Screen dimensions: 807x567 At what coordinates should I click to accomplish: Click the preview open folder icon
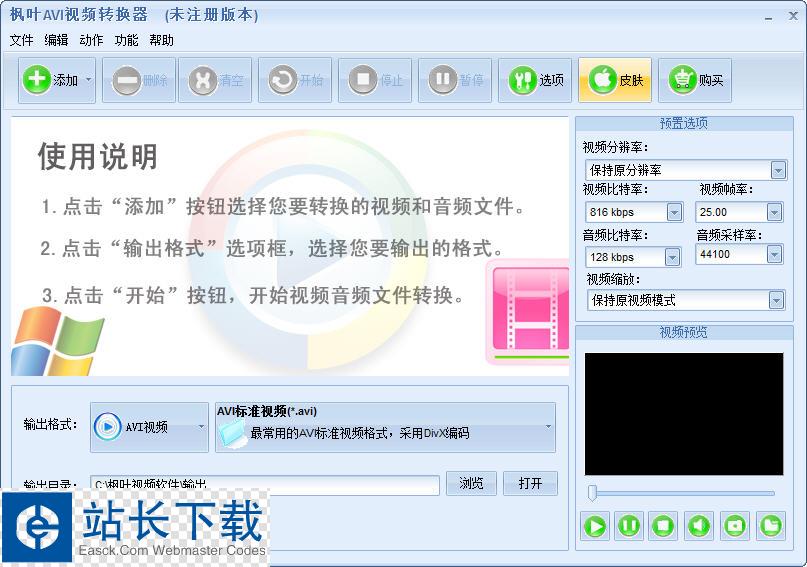click(770, 526)
